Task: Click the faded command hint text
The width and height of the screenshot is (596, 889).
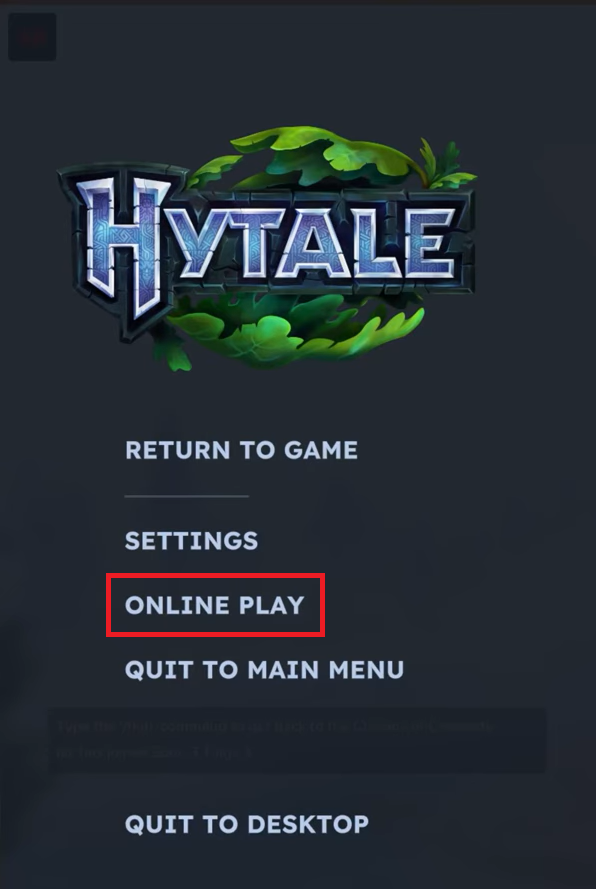Action: coord(276,739)
